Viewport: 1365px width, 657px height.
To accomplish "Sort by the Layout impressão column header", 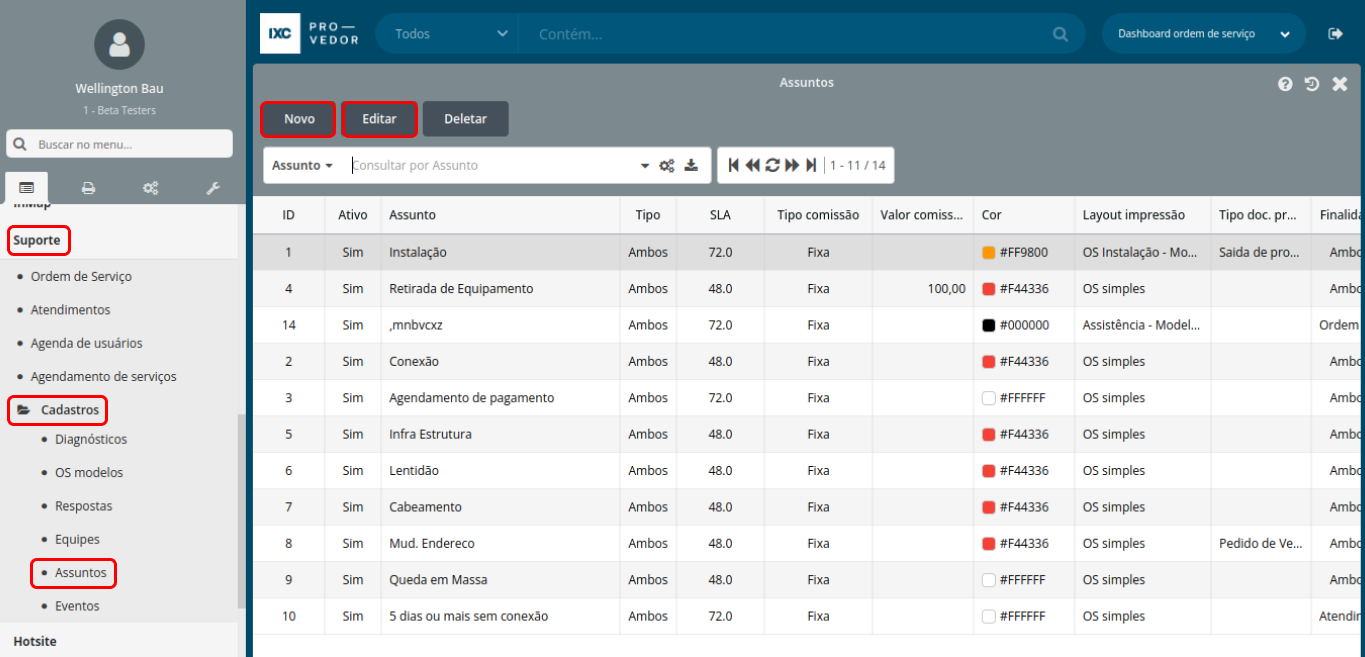I will (1142, 215).
